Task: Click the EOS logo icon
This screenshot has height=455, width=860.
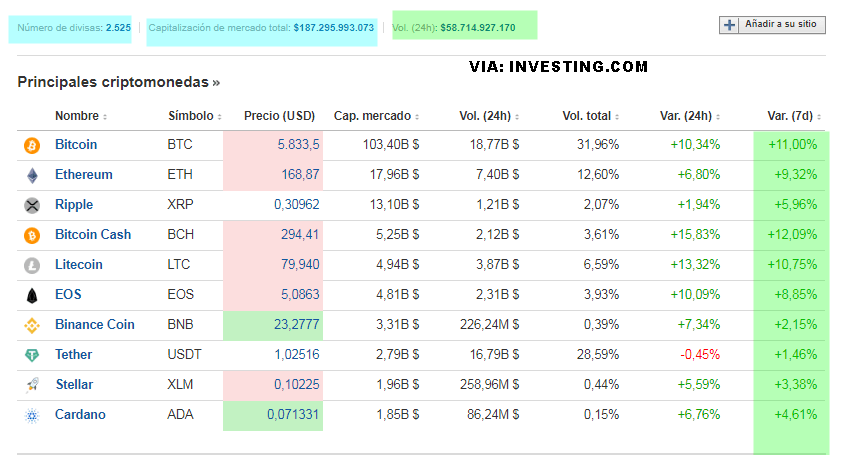Action: (x=32, y=295)
